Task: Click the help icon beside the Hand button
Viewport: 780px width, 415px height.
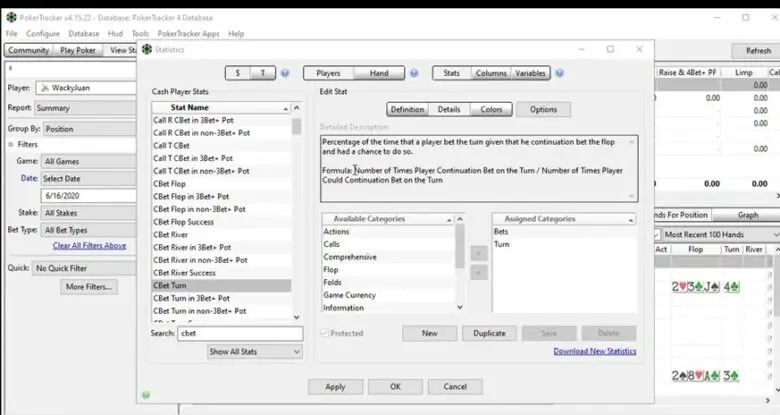Action: [414, 73]
